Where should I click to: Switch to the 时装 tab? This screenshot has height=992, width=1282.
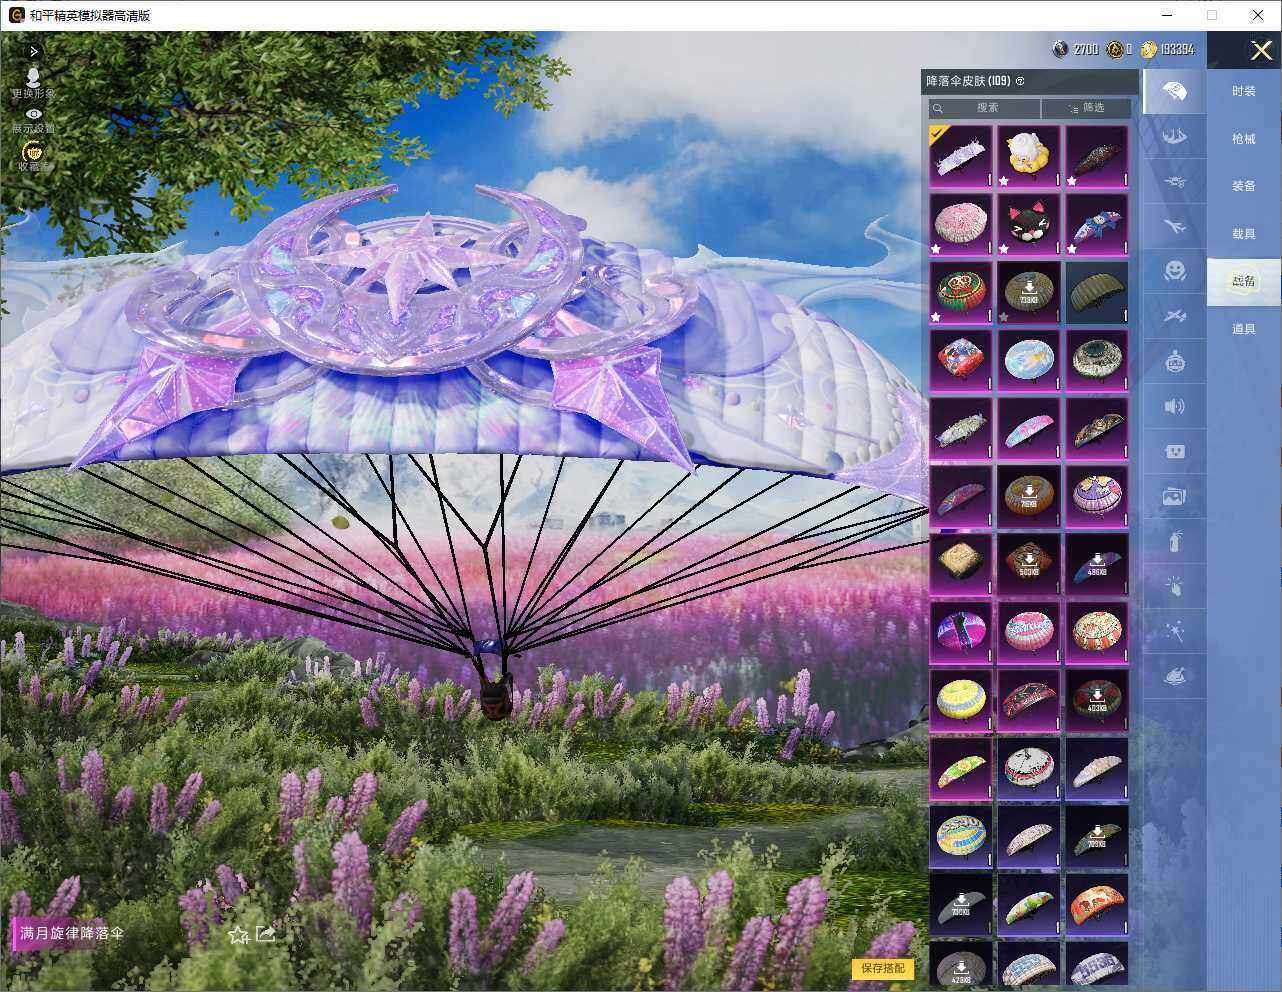point(1244,91)
